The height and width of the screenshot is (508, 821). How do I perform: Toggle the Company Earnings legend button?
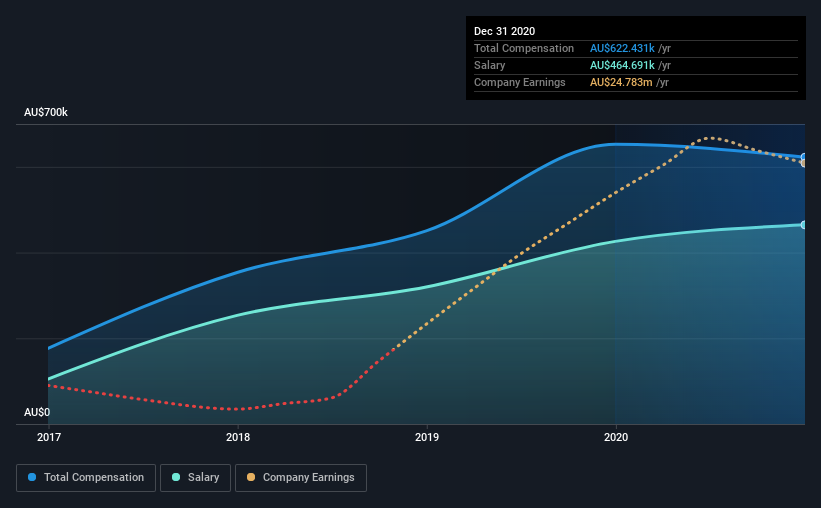tap(301, 478)
